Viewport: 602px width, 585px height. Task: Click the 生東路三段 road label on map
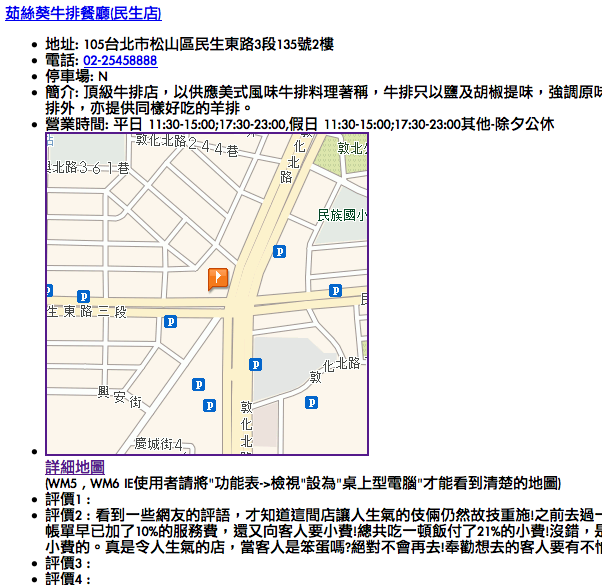click(86, 311)
